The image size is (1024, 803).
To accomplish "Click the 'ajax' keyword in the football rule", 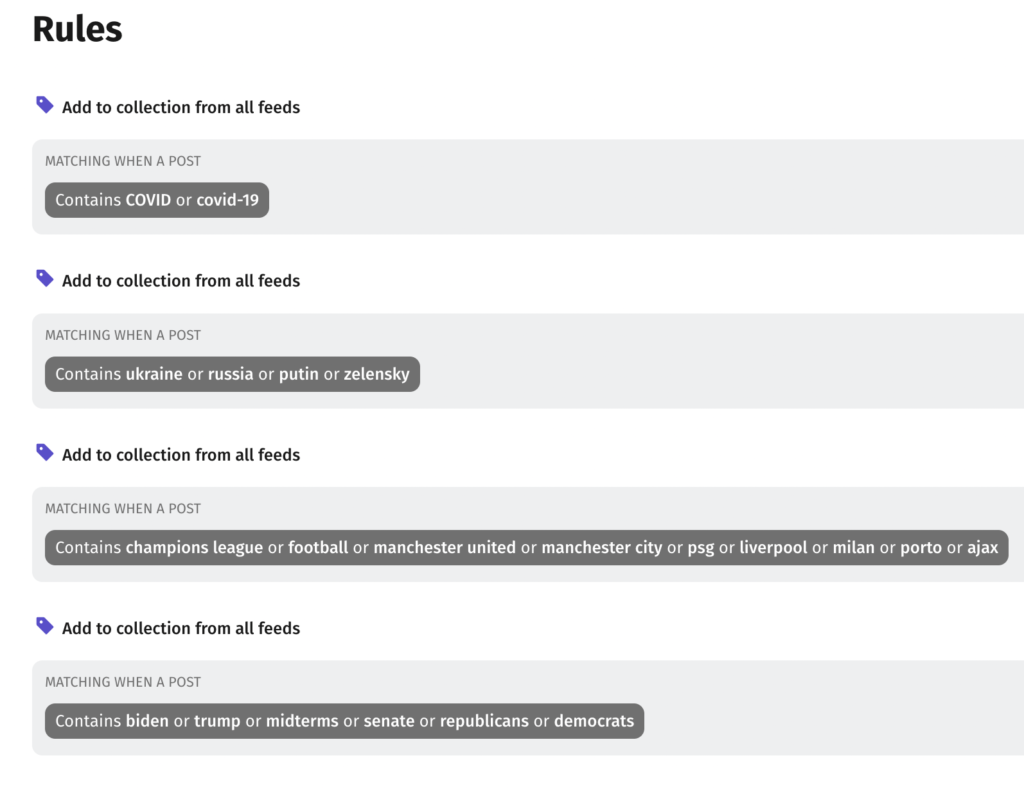I will [983, 548].
